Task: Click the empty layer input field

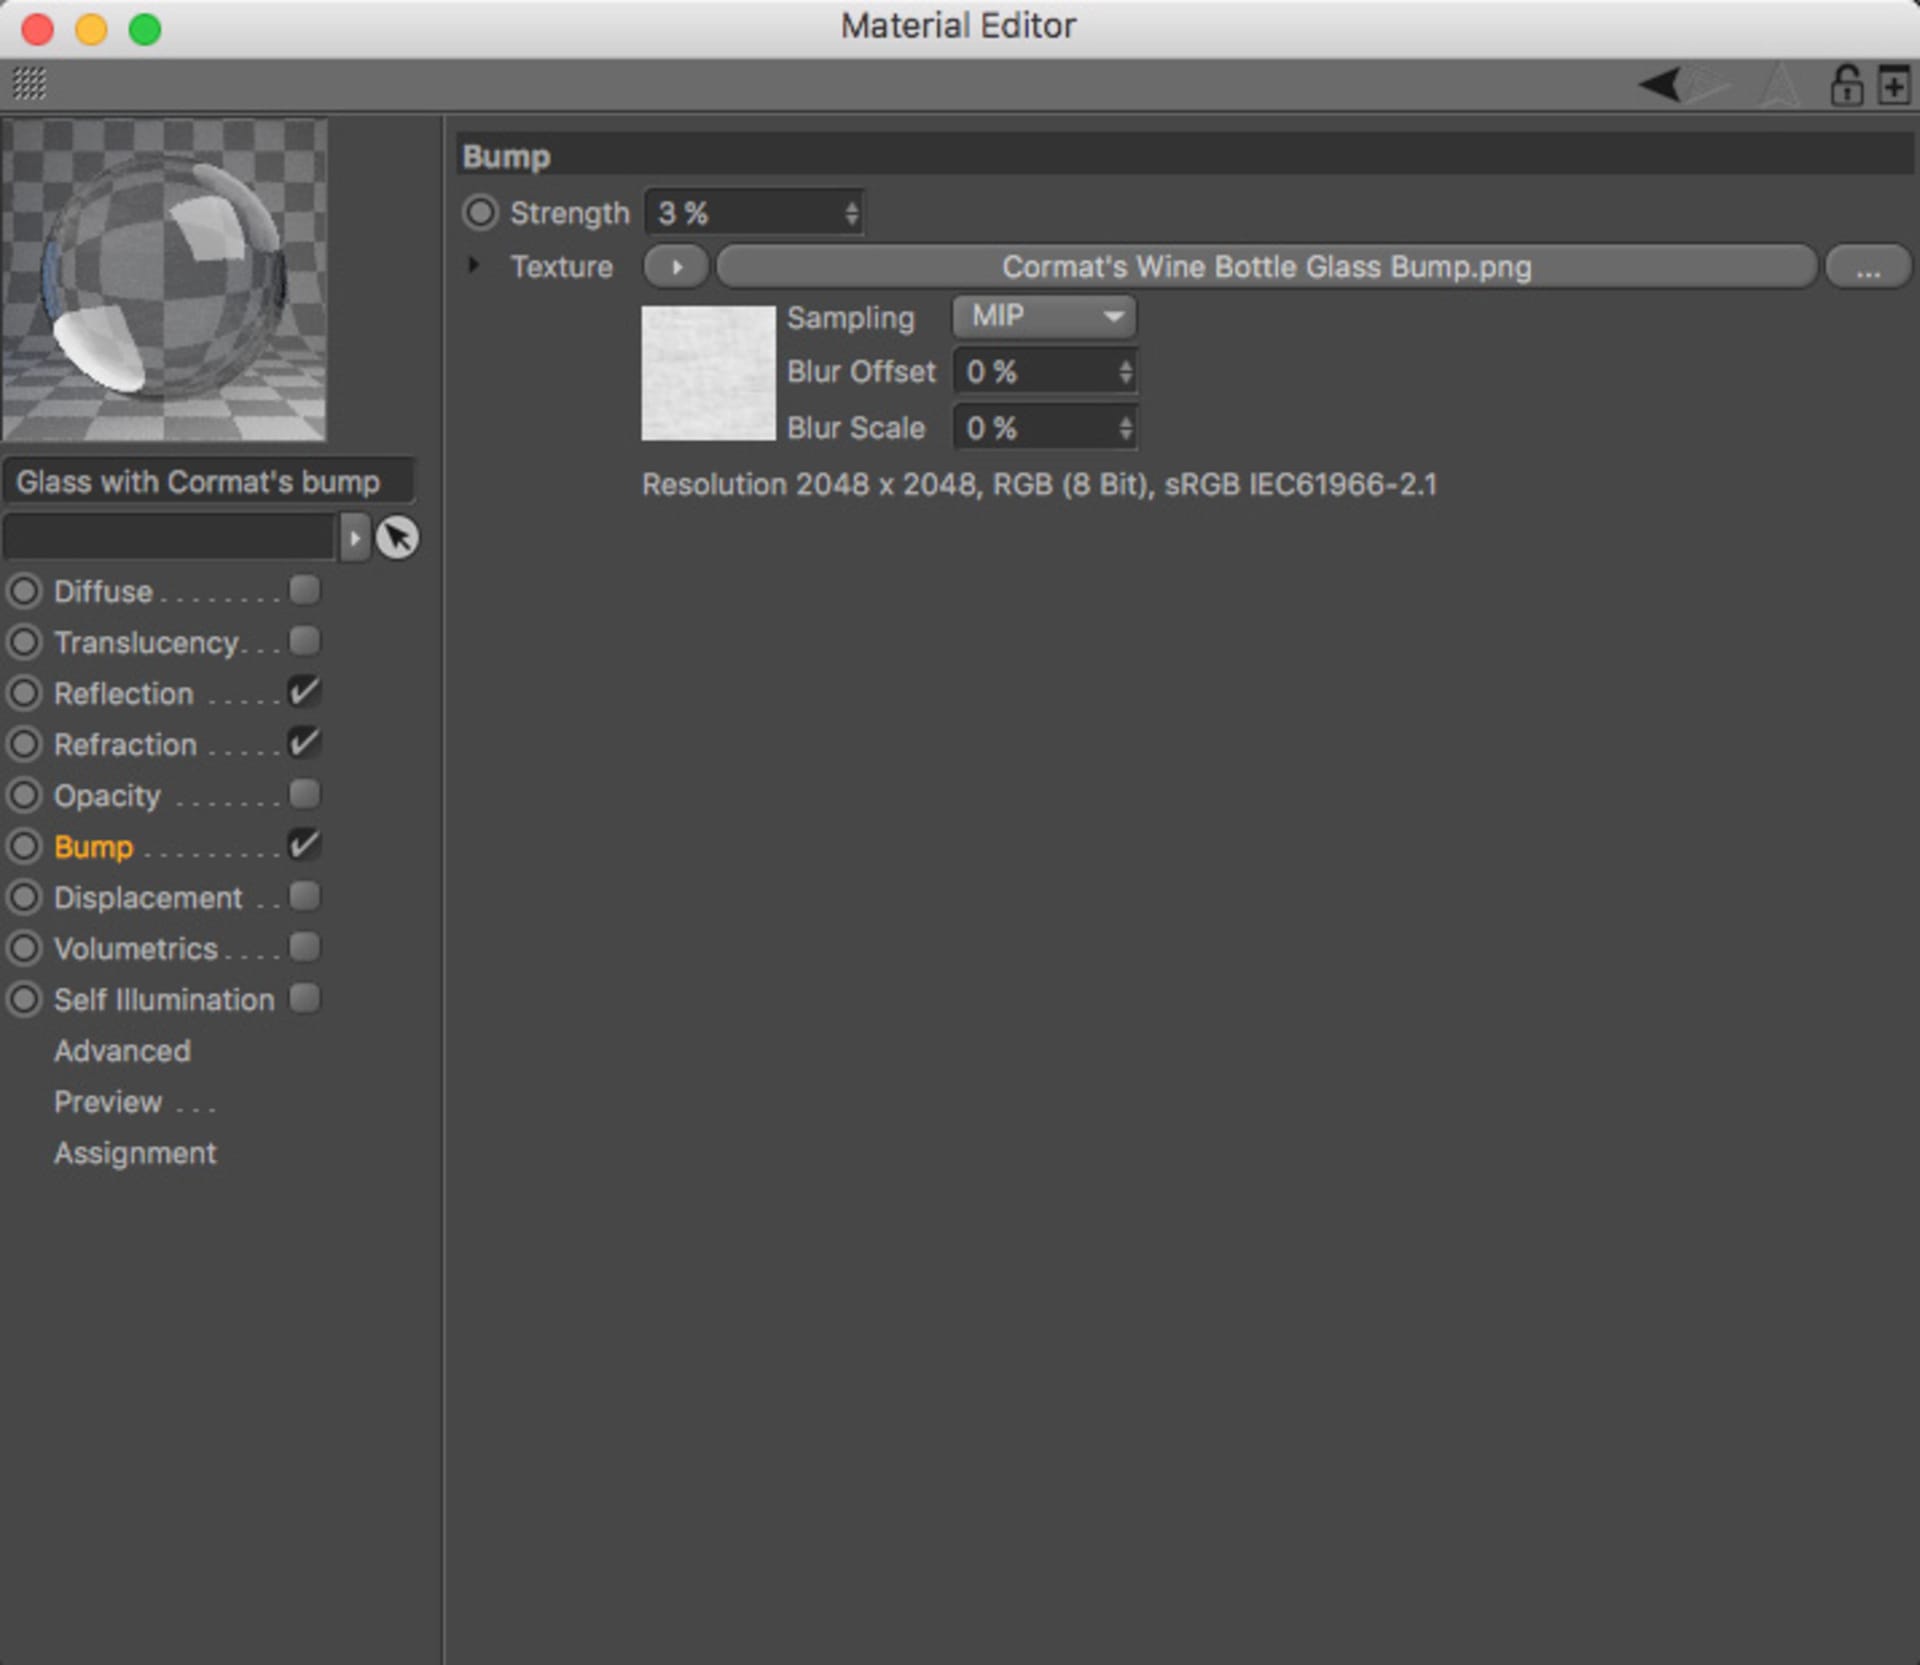Action: [170, 538]
